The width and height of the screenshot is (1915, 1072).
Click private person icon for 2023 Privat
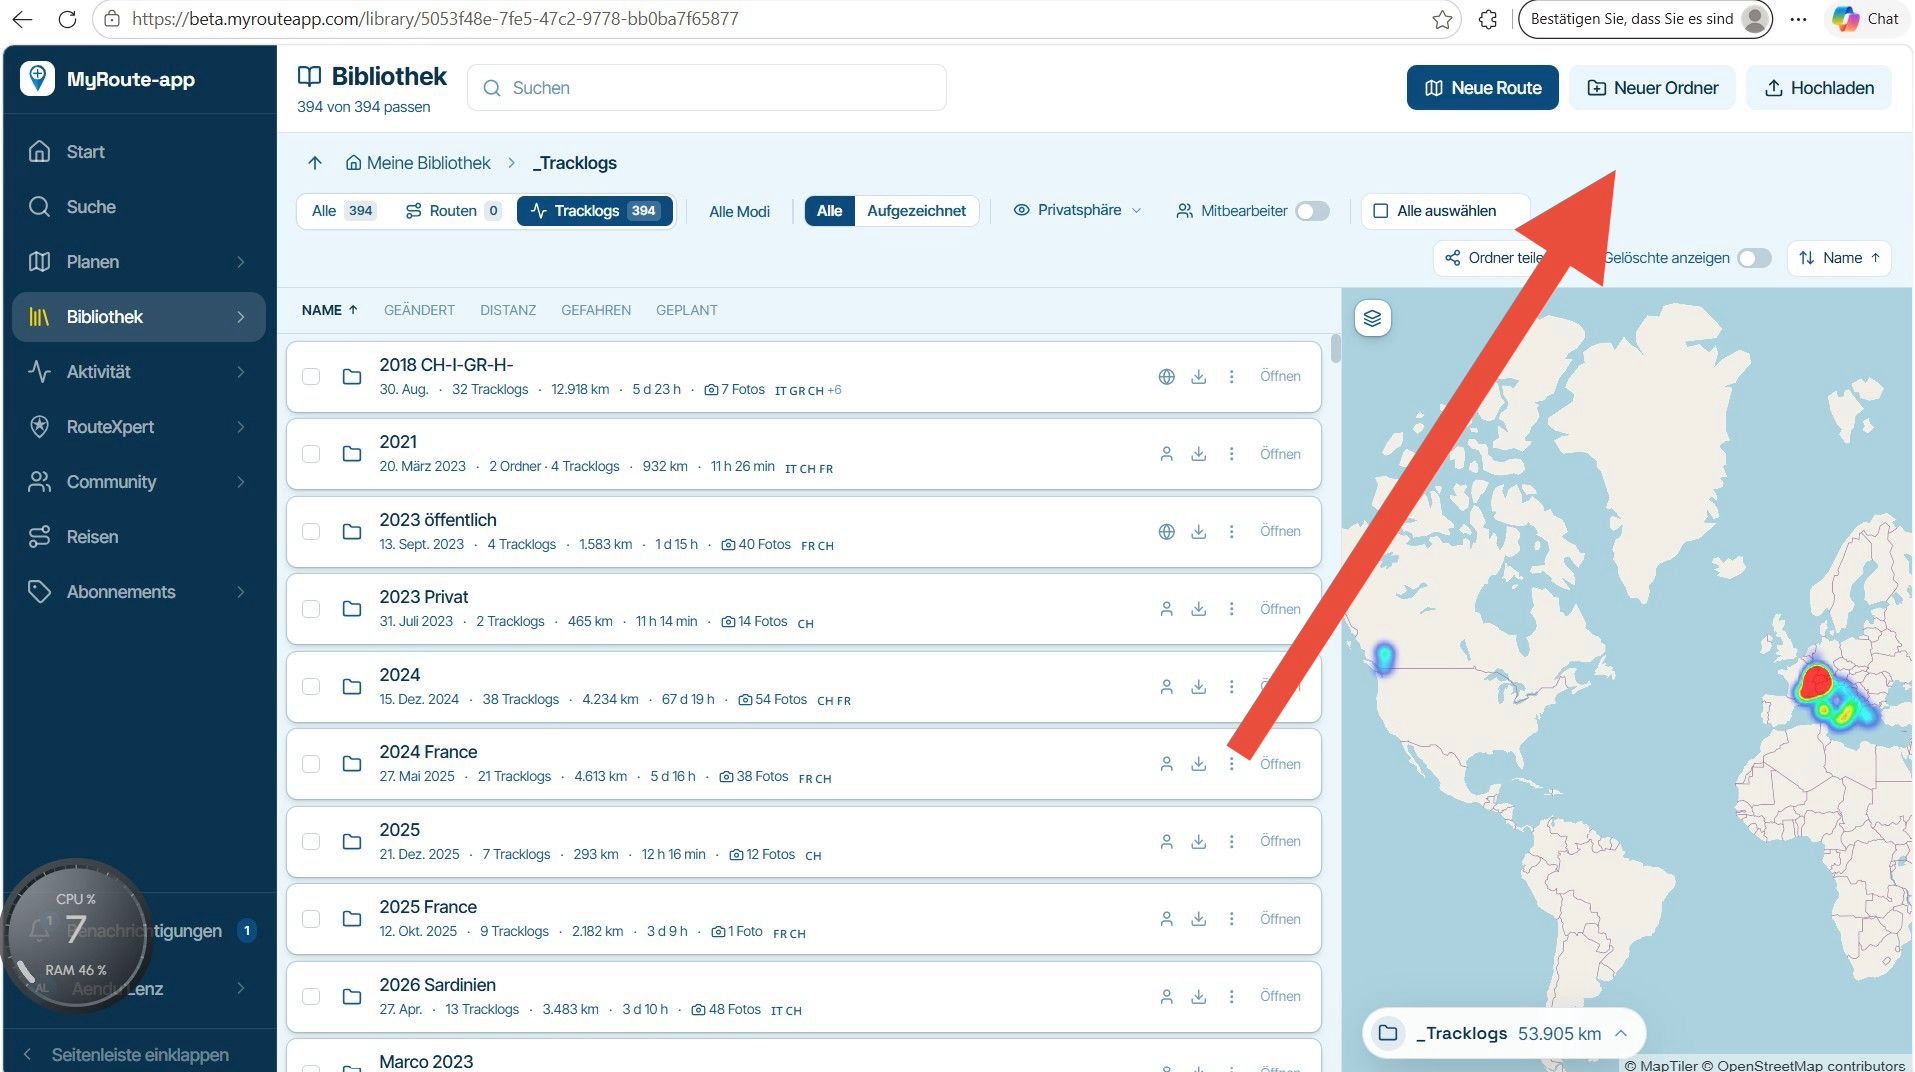click(x=1166, y=609)
